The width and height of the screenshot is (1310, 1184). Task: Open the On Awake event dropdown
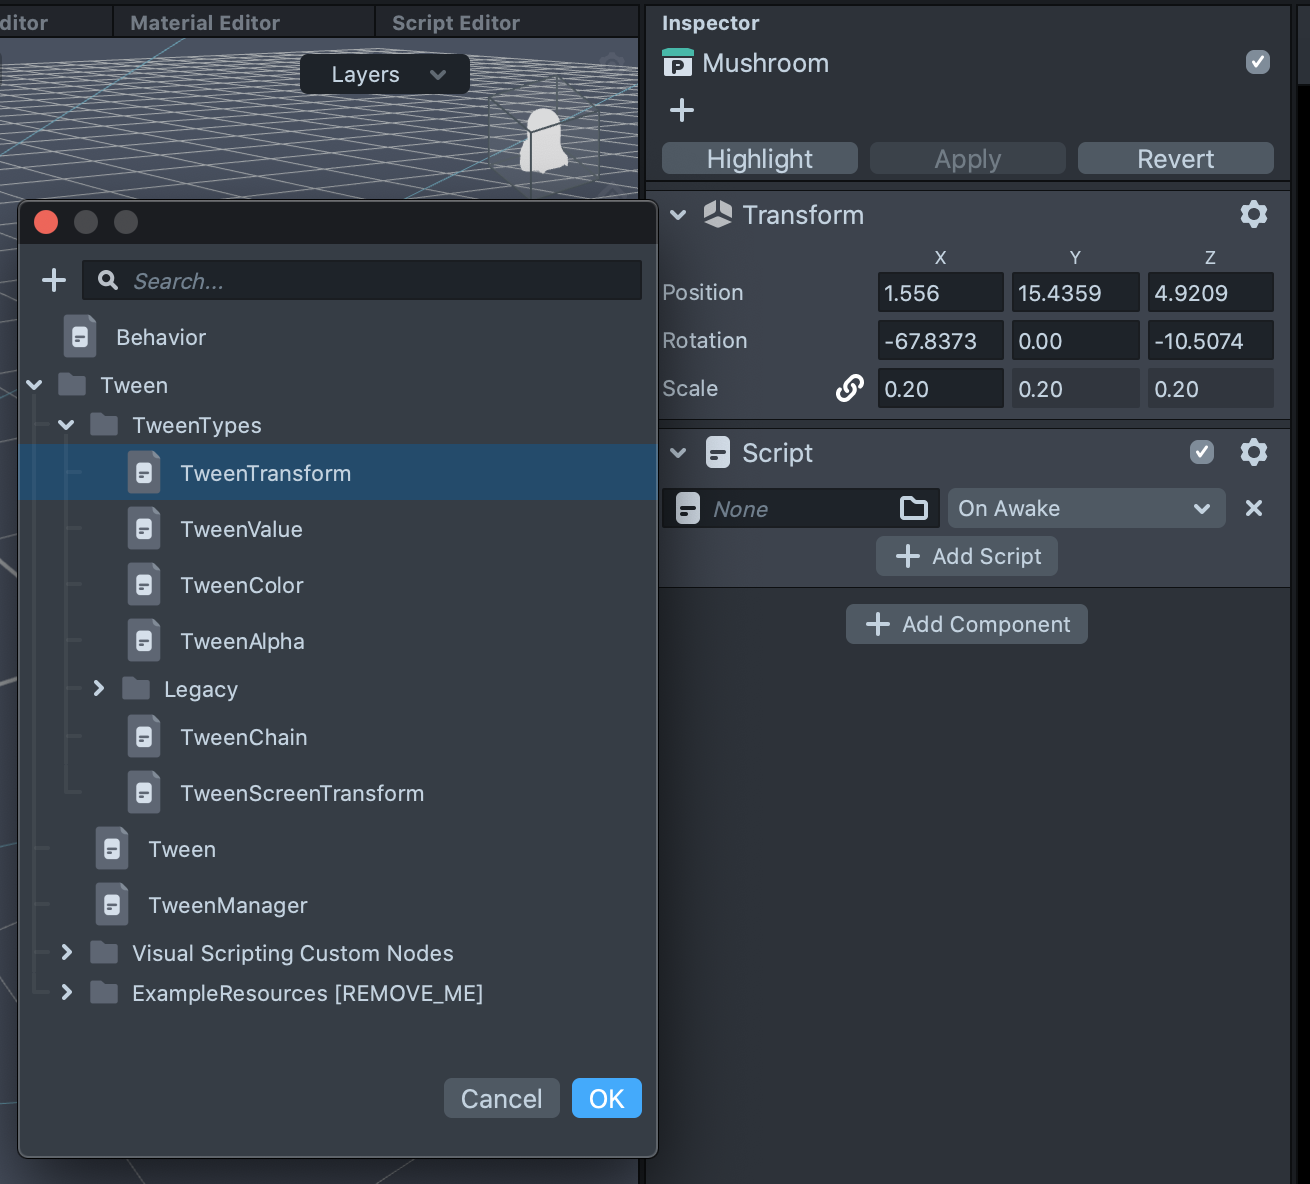[1085, 508]
